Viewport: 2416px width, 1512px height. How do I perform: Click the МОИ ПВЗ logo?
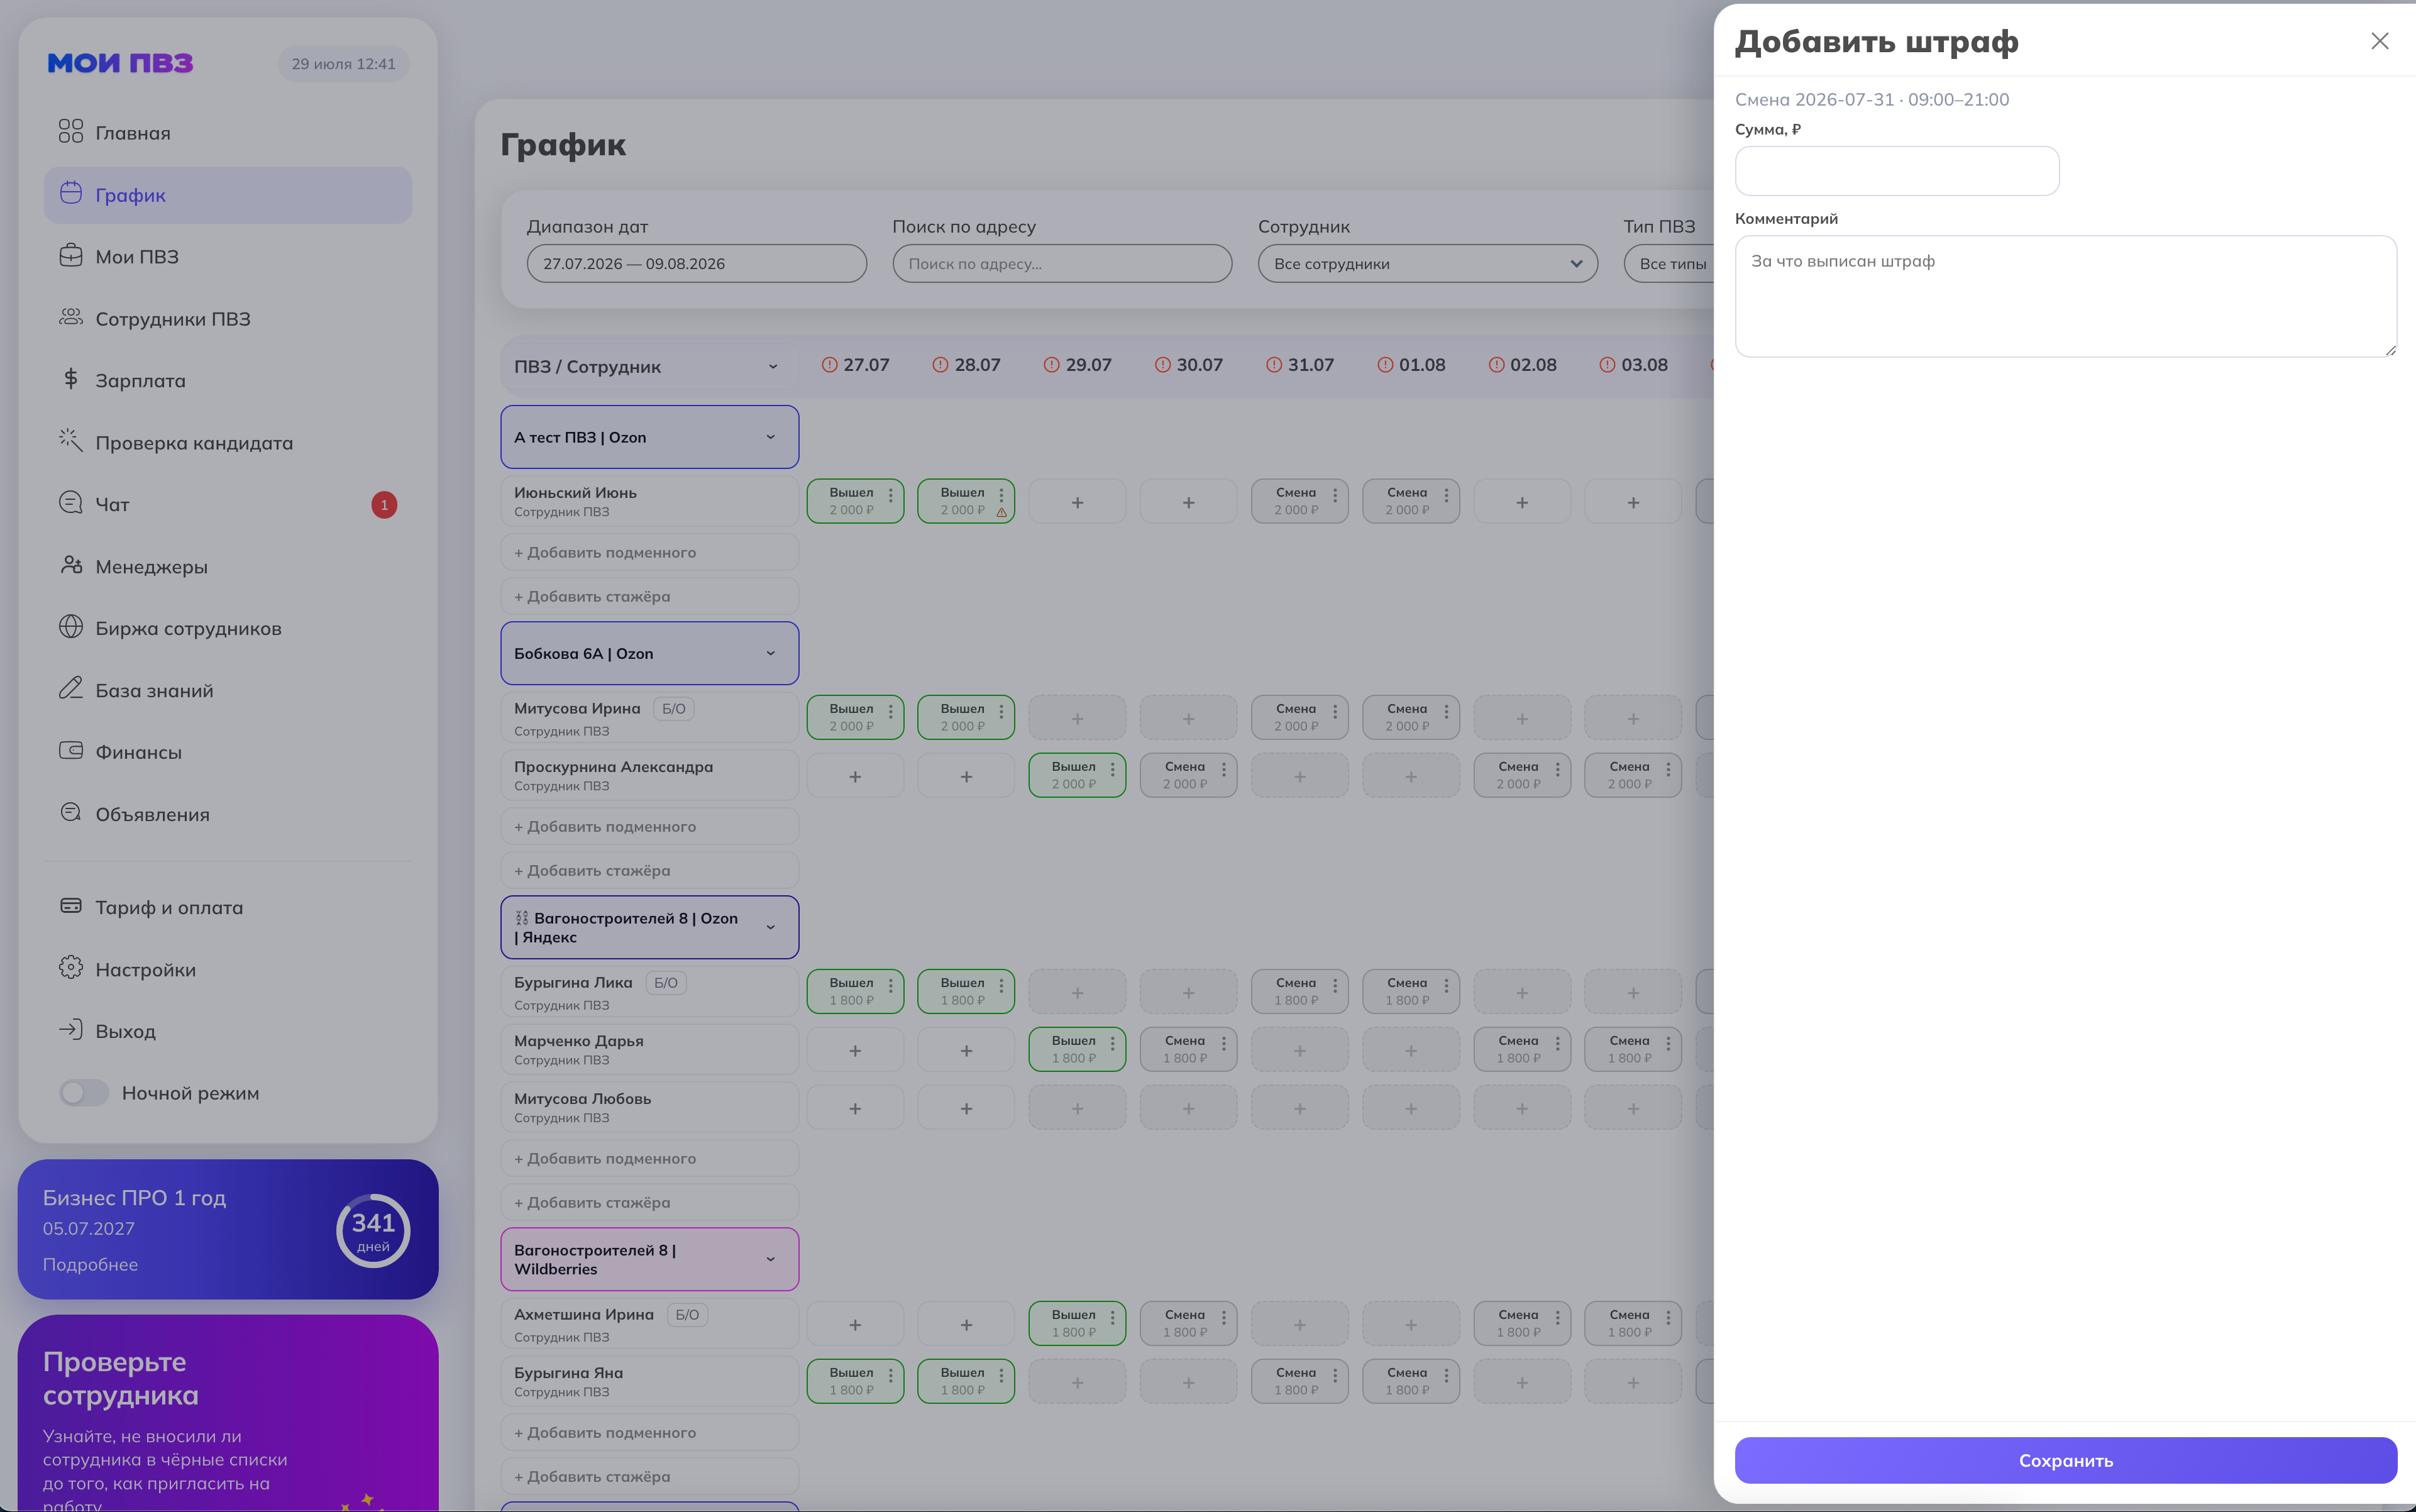120,63
